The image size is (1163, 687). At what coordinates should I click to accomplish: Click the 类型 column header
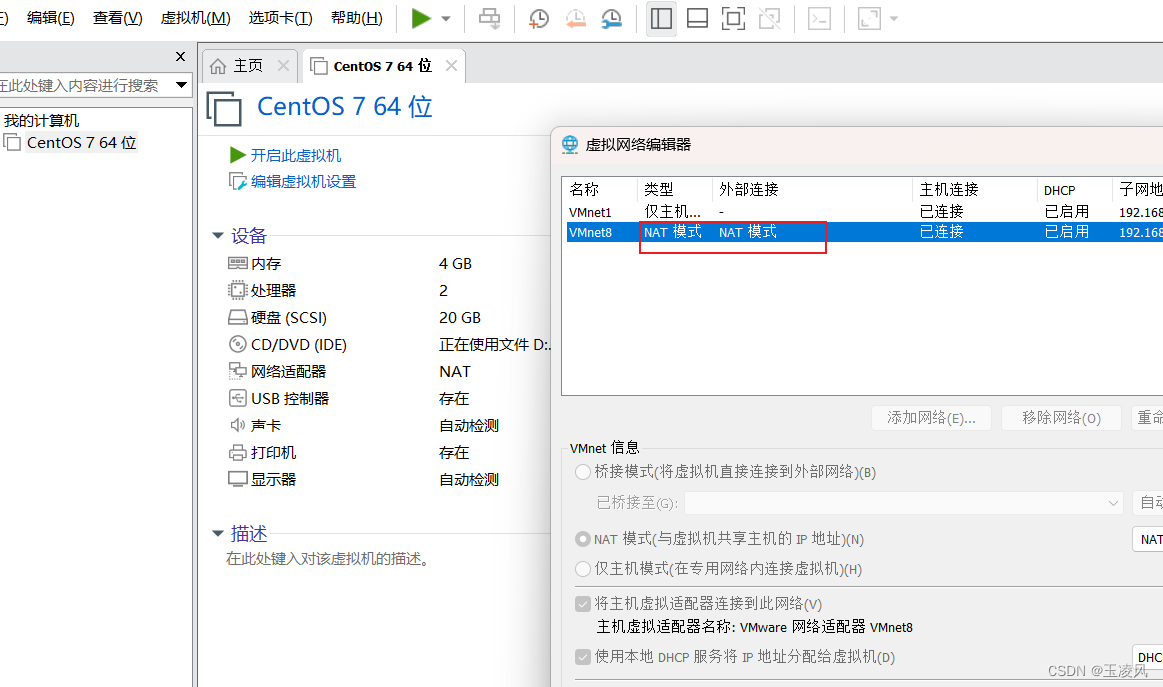click(674, 189)
